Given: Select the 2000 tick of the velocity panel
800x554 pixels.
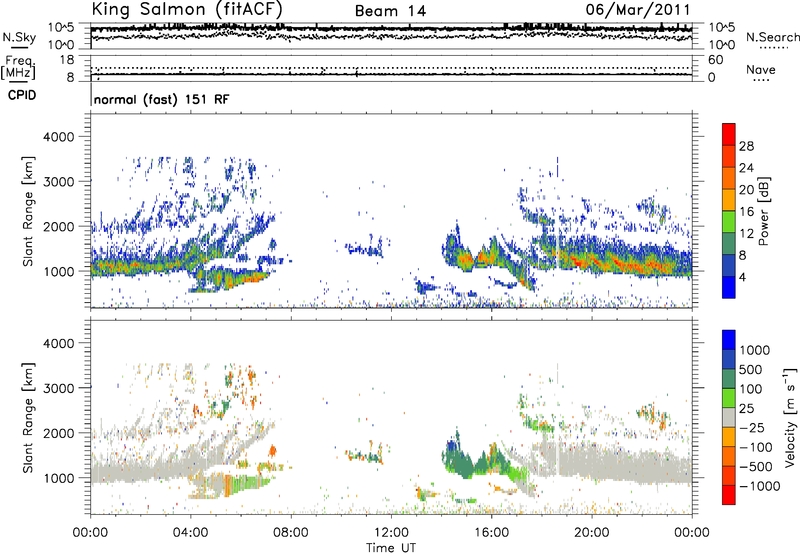Looking at the screenshot, I should [59, 433].
